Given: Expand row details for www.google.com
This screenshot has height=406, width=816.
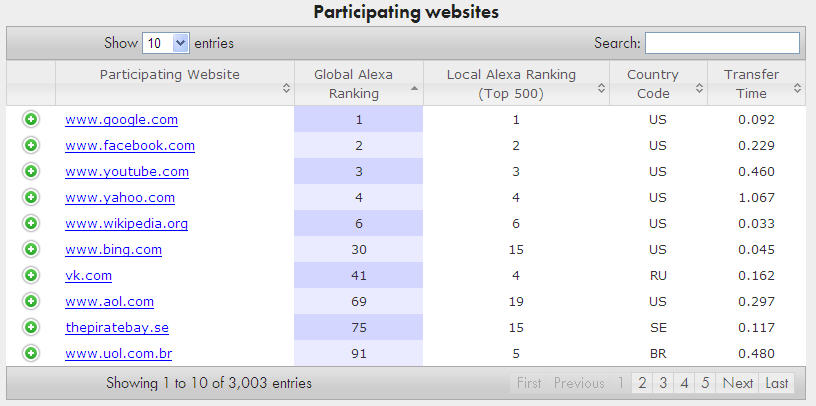Looking at the screenshot, I should (30, 119).
